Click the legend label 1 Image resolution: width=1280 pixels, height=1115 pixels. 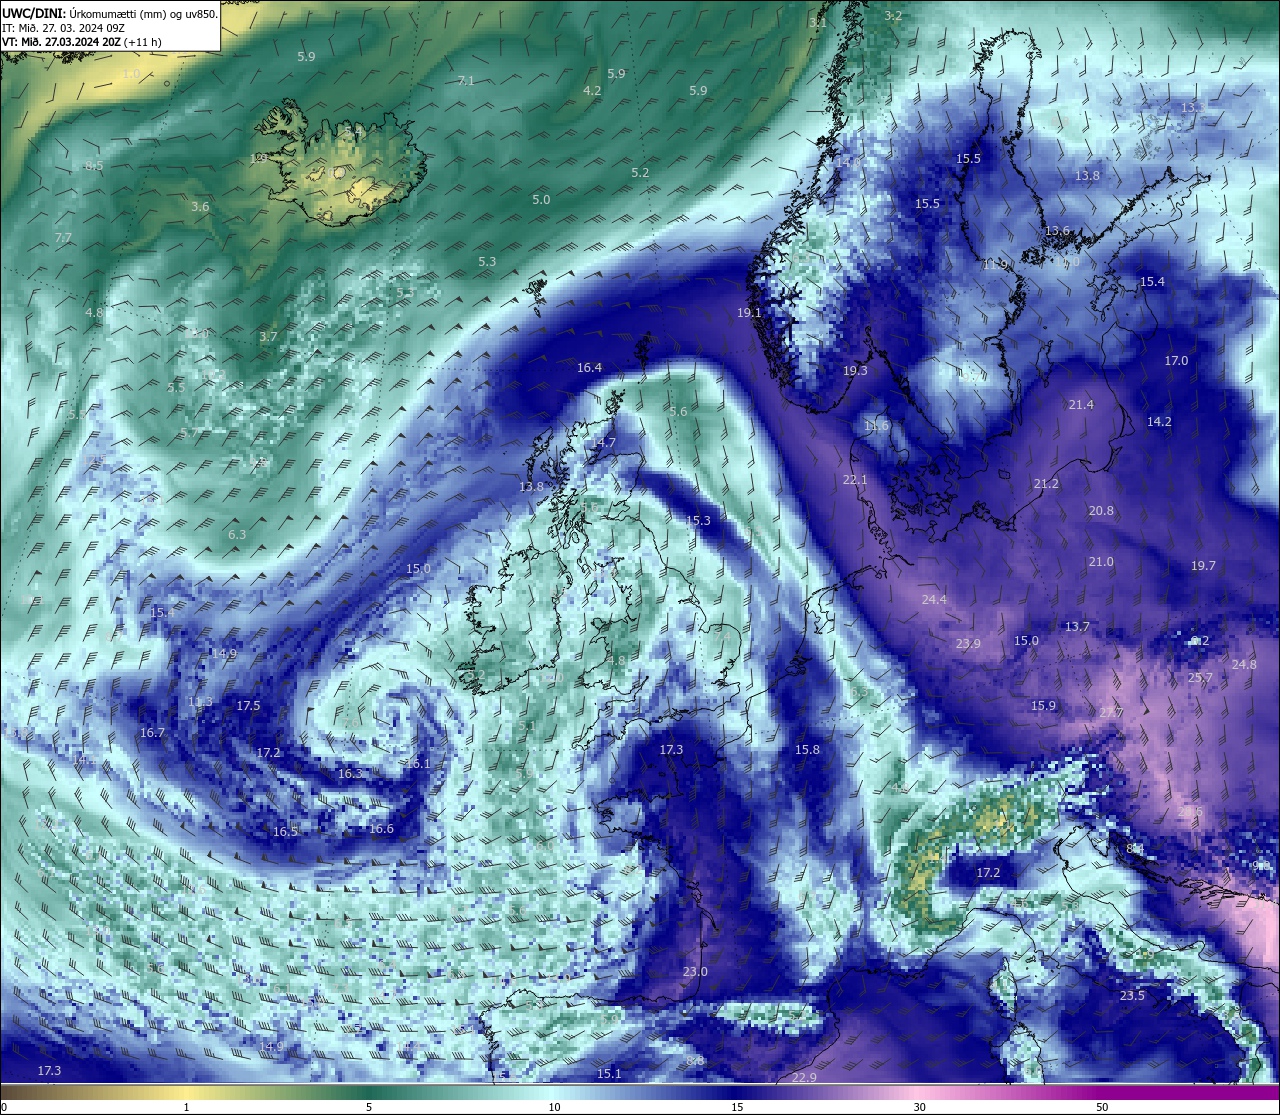point(186,1107)
